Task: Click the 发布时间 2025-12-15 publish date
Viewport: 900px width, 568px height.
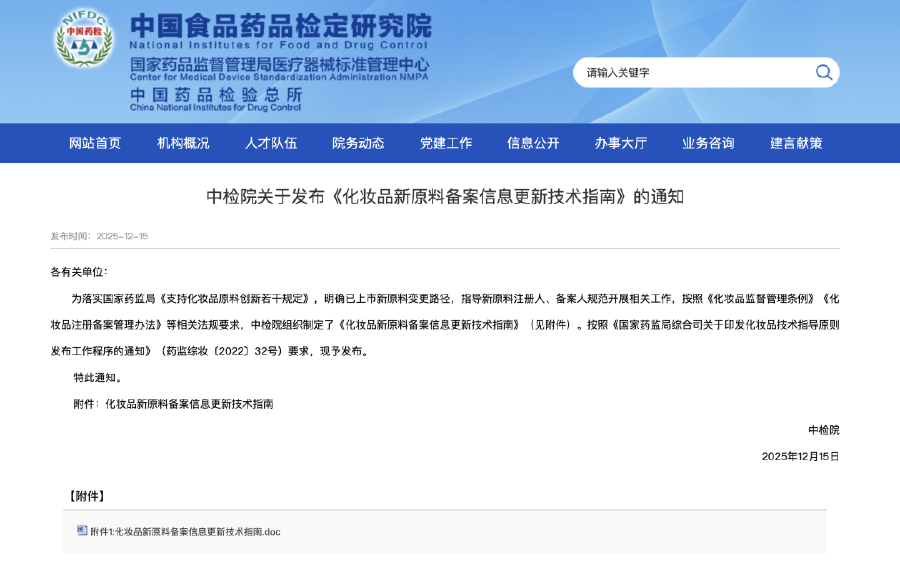Action: 99,236
